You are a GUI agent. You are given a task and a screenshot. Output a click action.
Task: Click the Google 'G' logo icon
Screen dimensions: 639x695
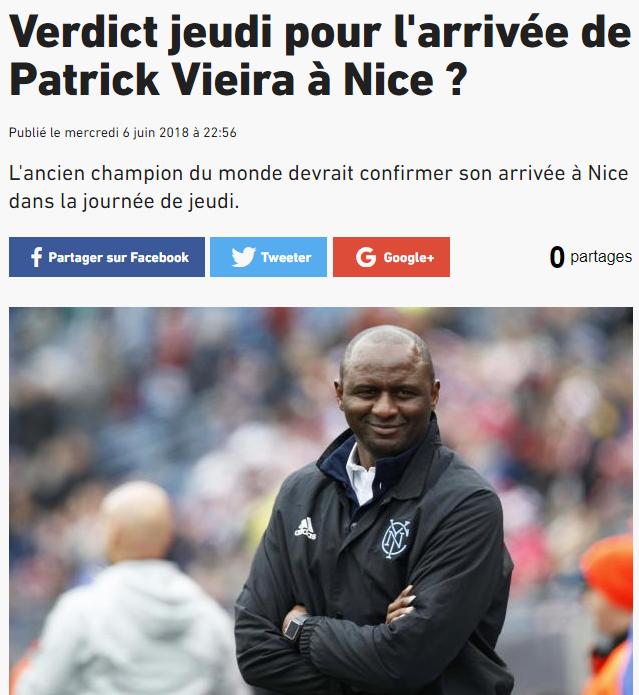pyautogui.click(x=366, y=257)
